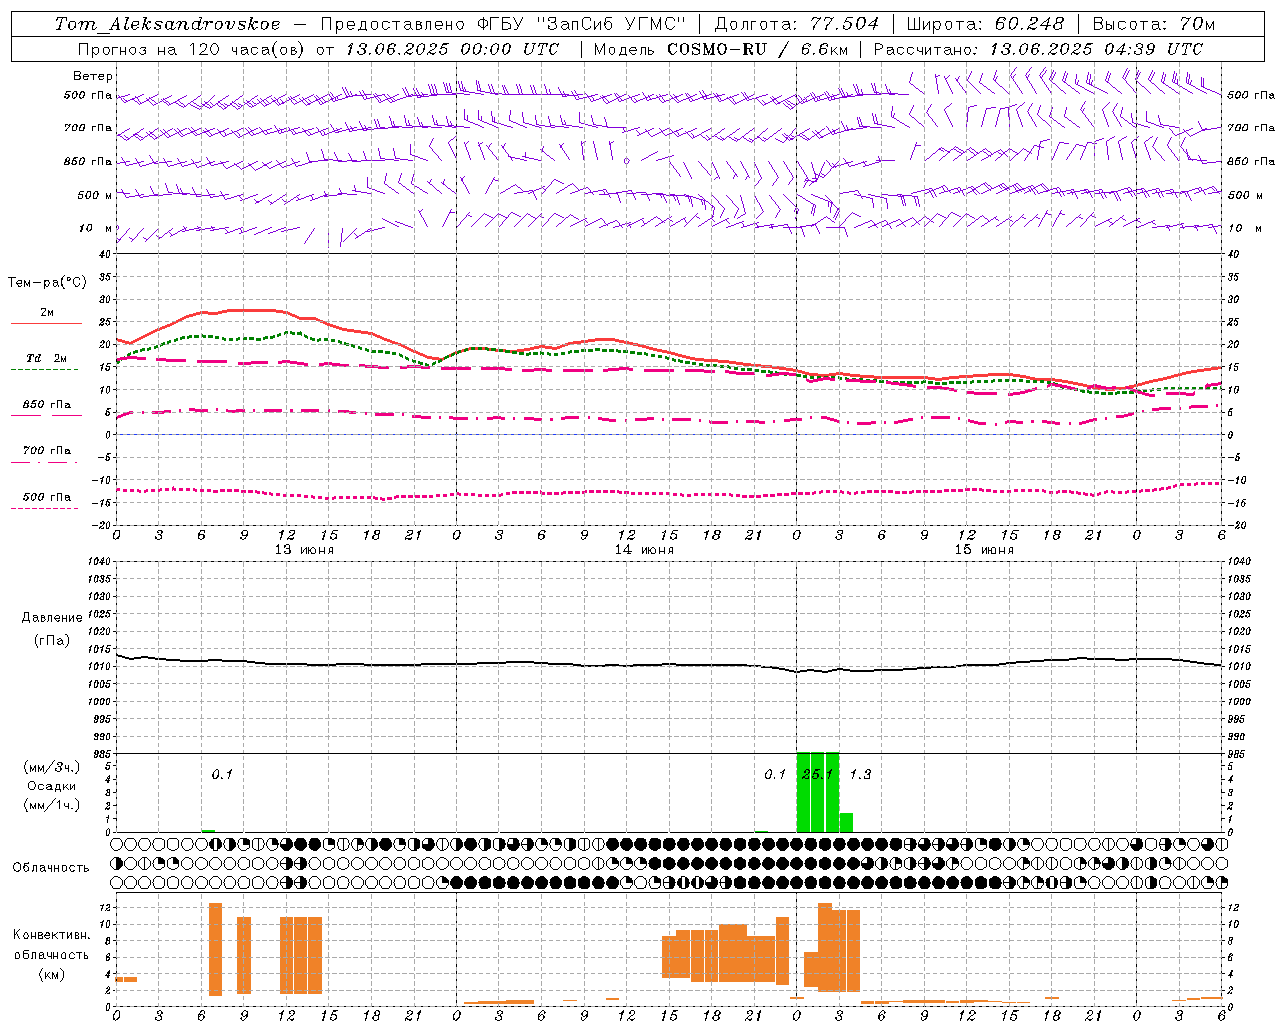Select the 10 м wind level label at left
The width and height of the screenshot is (1280, 1024).
[x=97, y=228]
